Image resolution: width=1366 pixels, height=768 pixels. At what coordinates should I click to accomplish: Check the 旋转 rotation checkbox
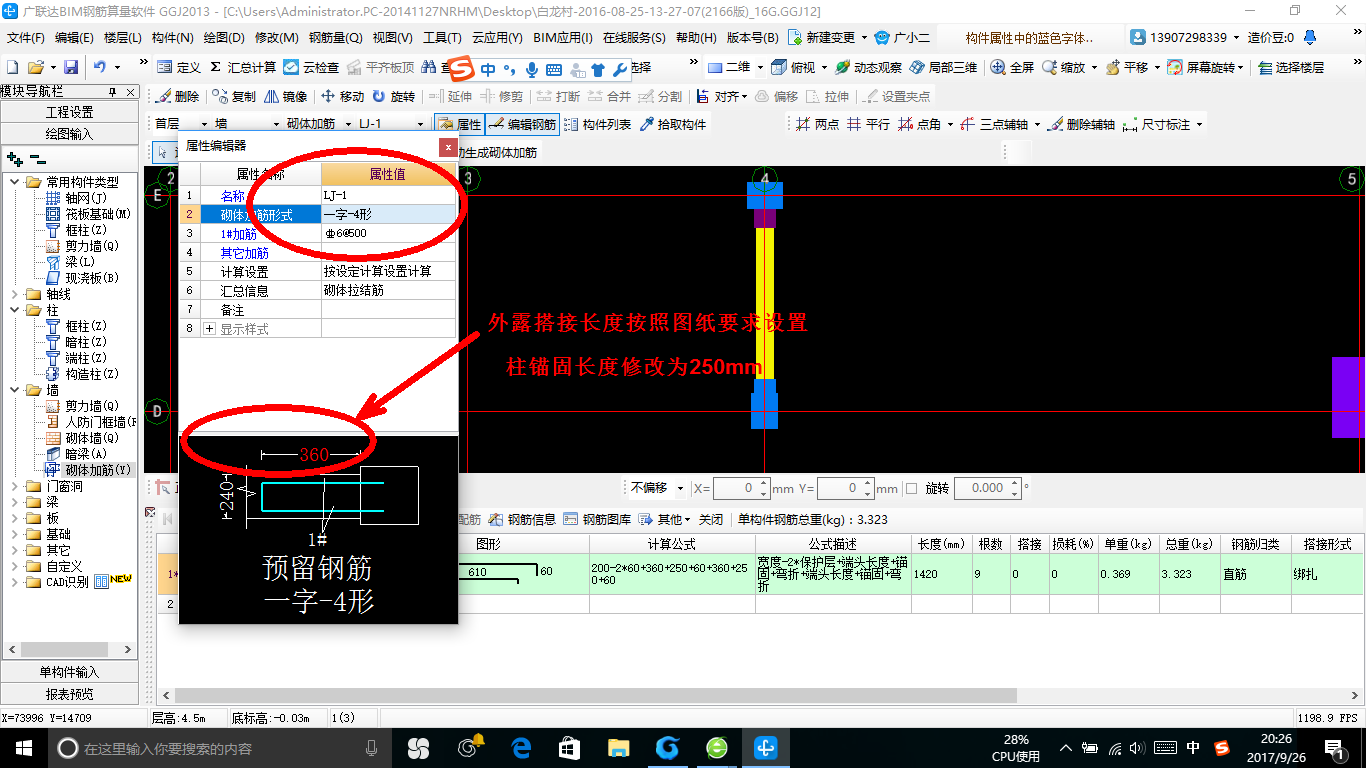(x=911, y=488)
